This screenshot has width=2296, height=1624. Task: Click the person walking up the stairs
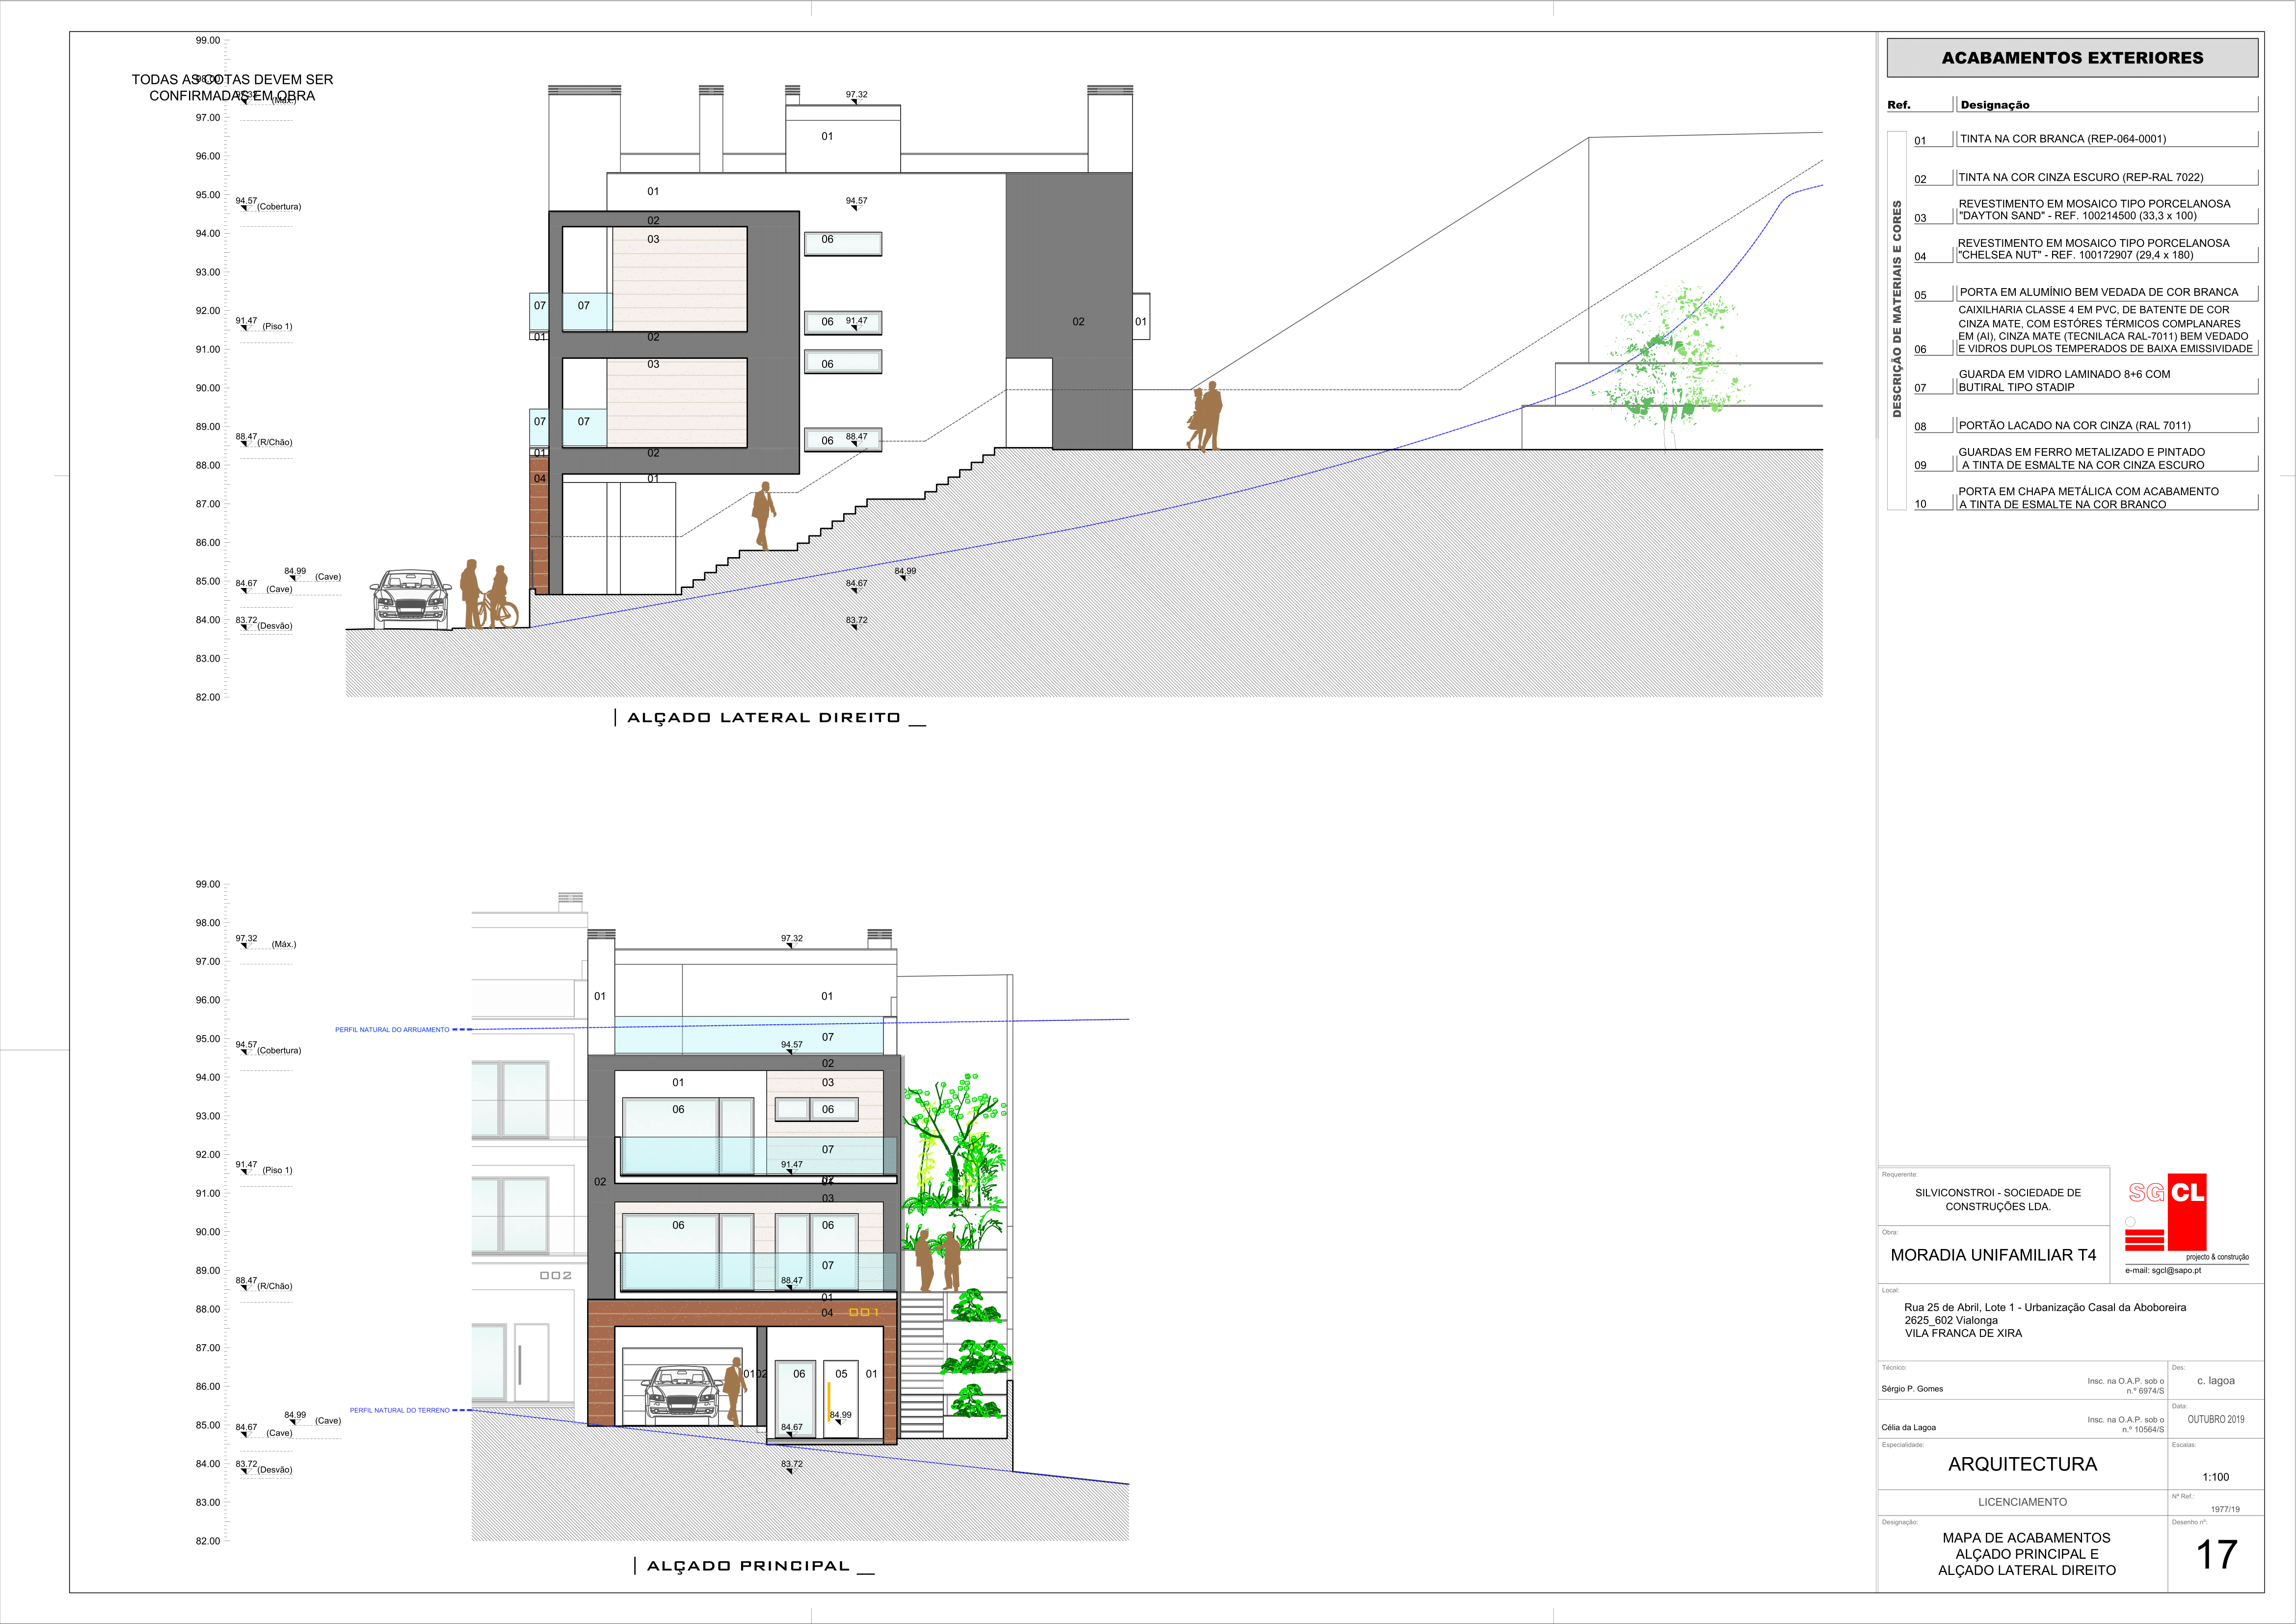(763, 515)
